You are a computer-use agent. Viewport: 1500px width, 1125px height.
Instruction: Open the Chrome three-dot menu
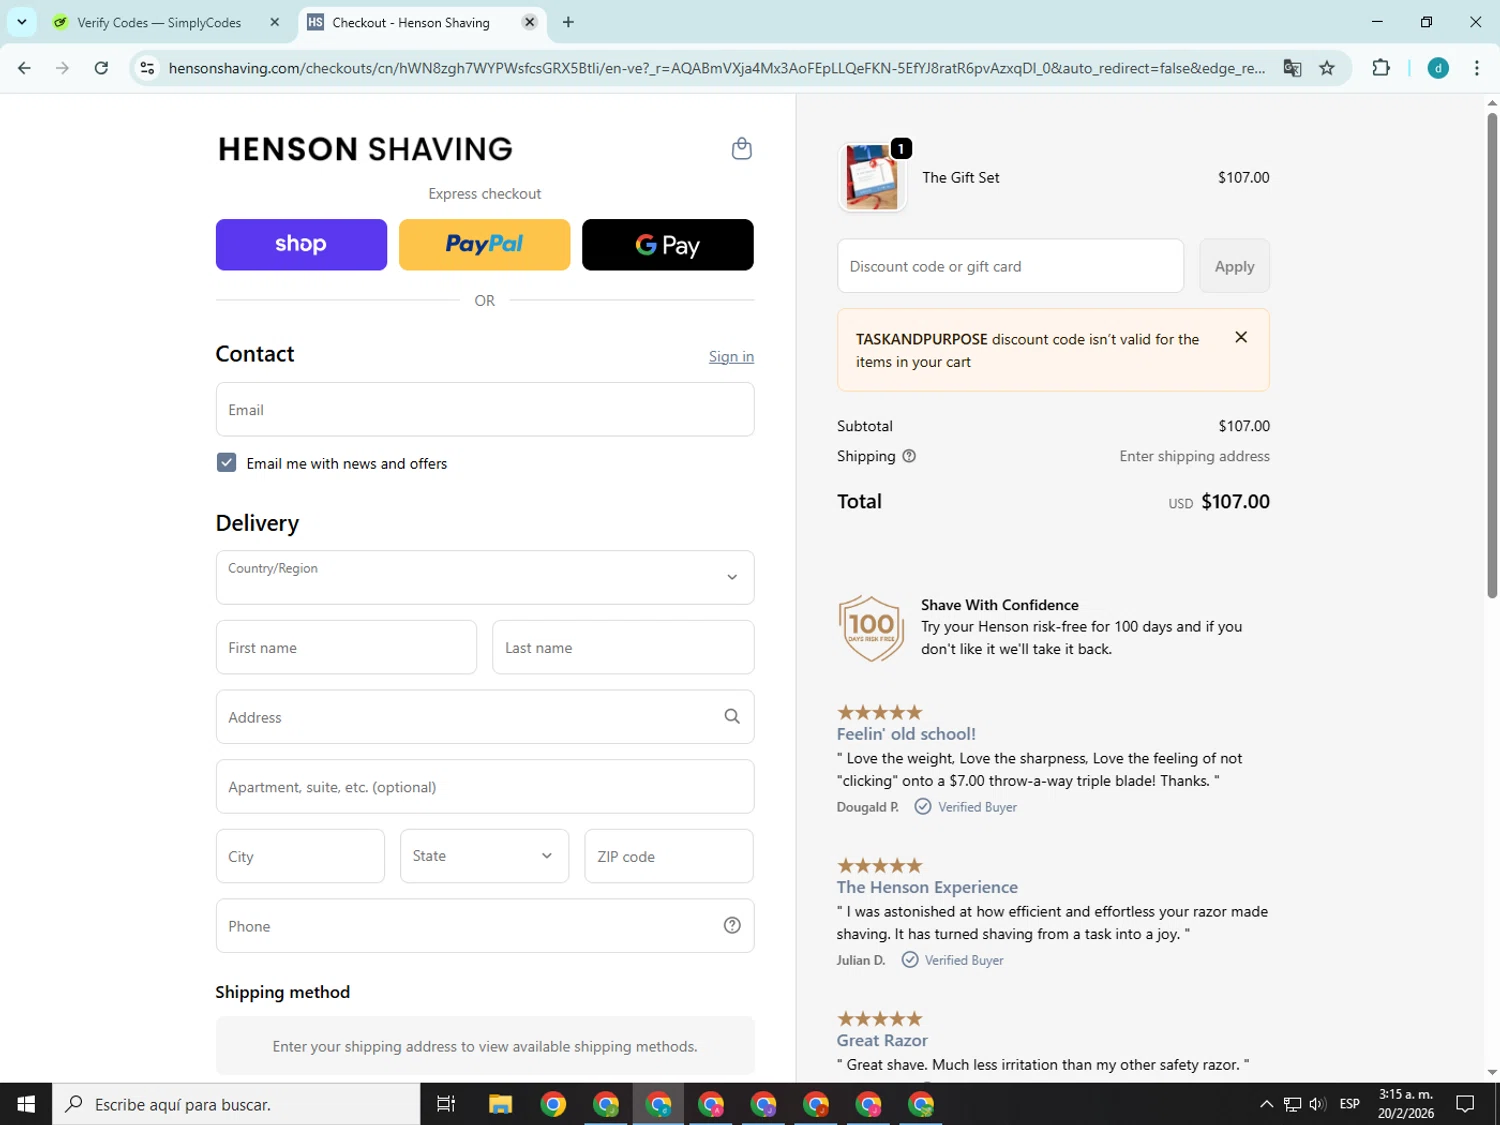tap(1477, 68)
